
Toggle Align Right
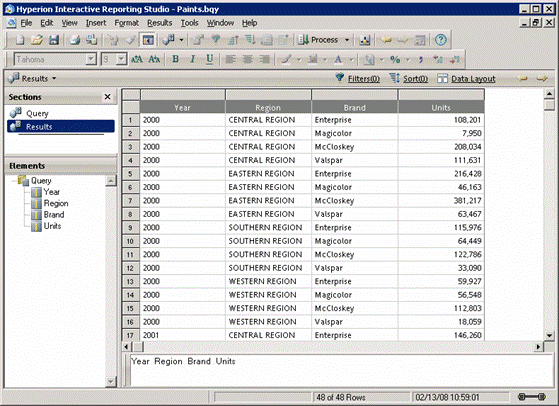[265, 59]
